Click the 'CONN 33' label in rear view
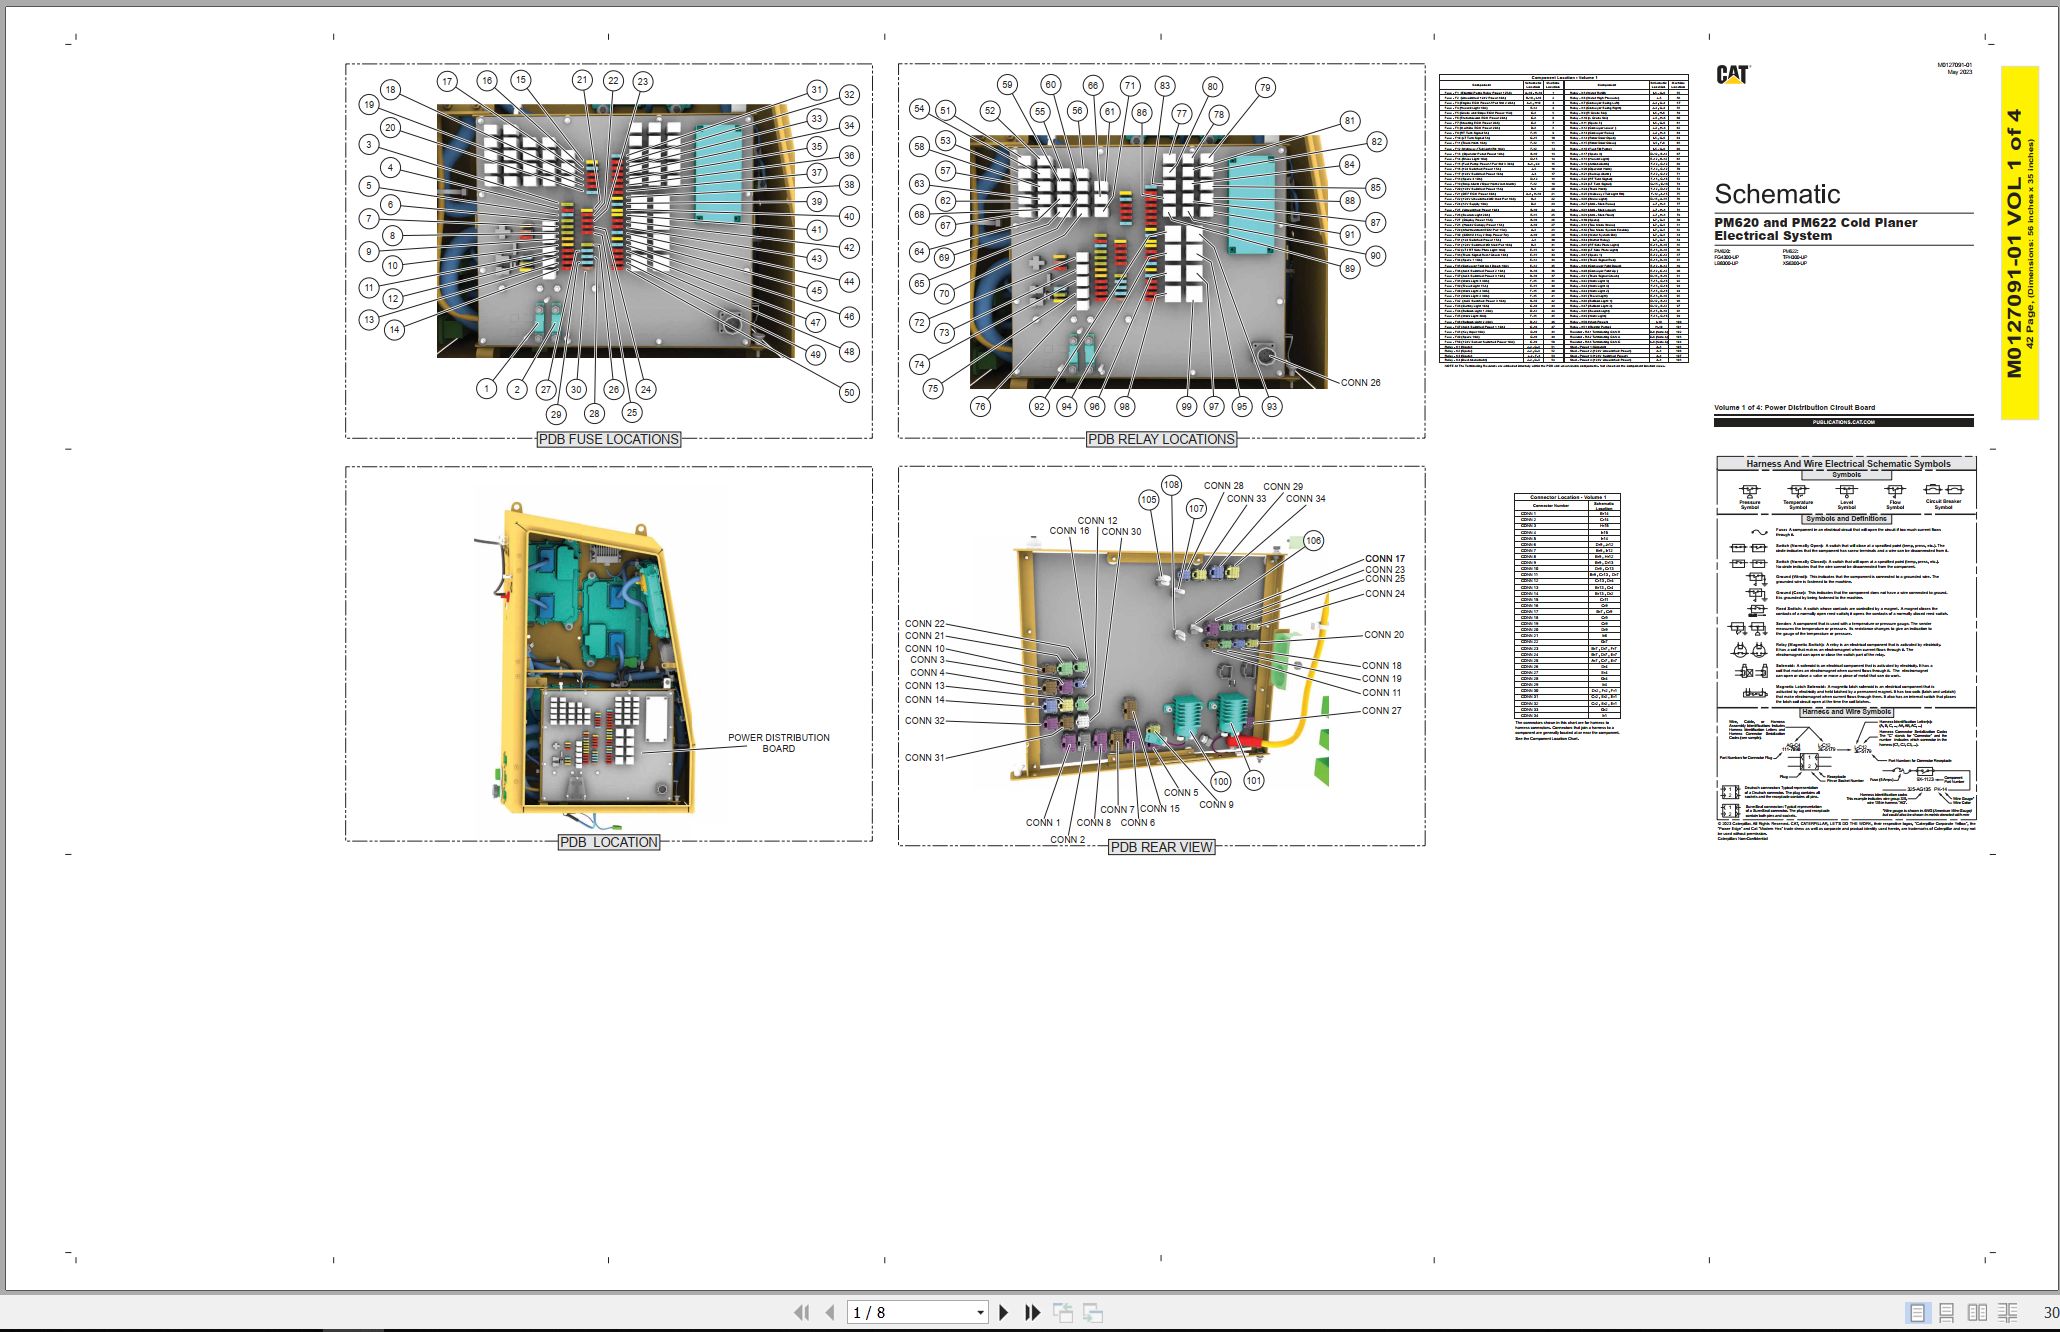Viewport: 2060px width, 1332px height. pos(1246,499)
